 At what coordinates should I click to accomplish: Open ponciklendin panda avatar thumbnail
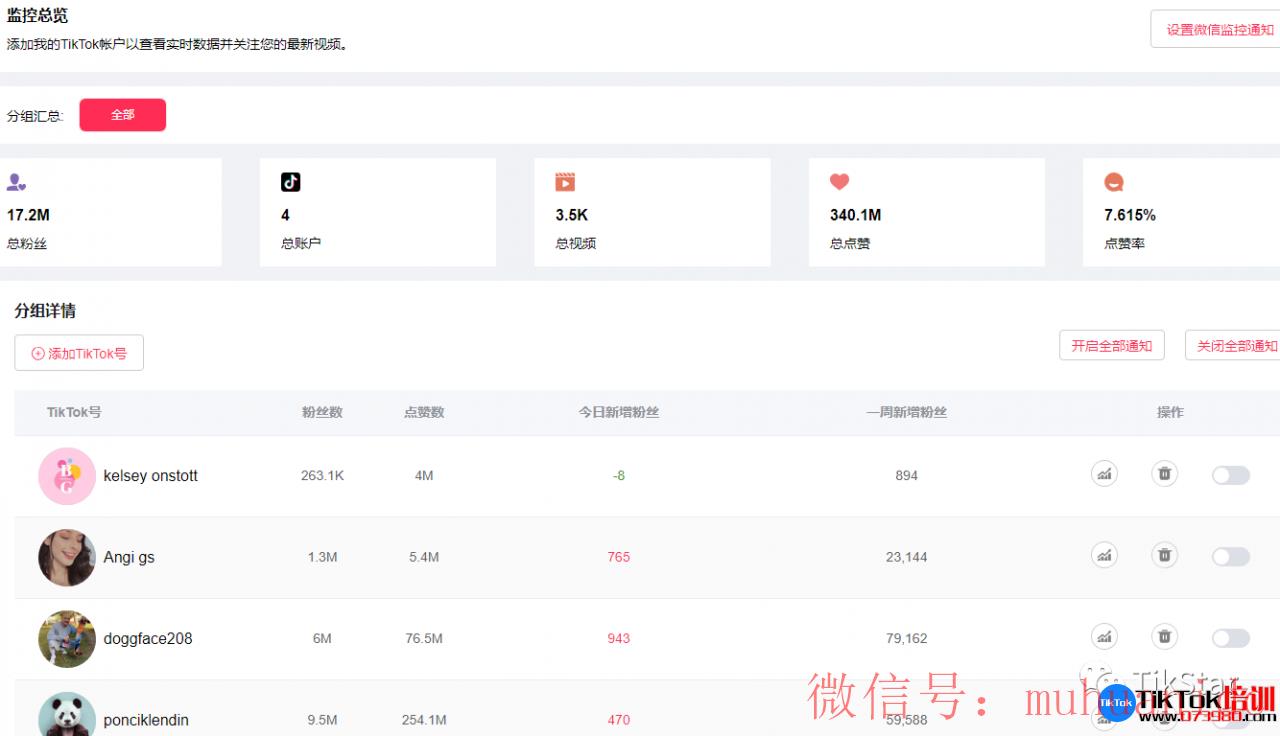(67, 715)
